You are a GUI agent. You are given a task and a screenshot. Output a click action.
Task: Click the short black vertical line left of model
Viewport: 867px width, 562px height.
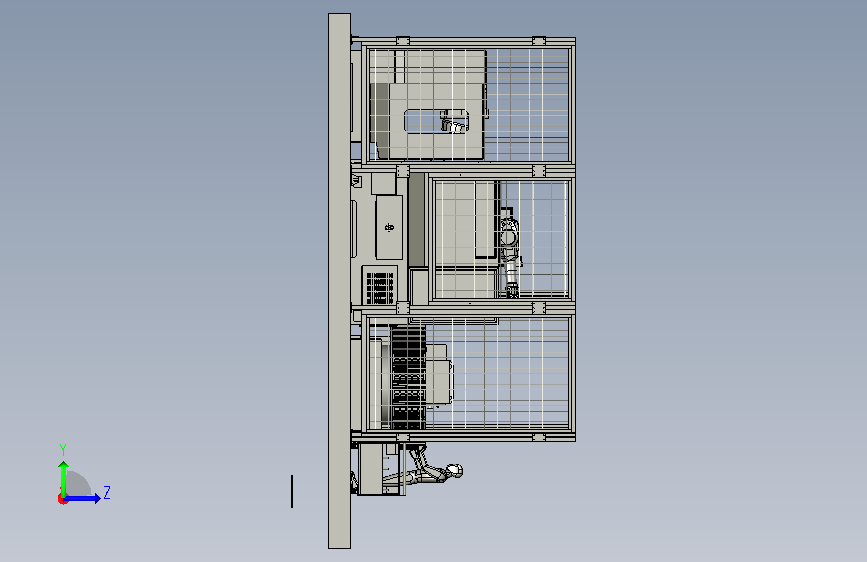(x=292, y=491)
